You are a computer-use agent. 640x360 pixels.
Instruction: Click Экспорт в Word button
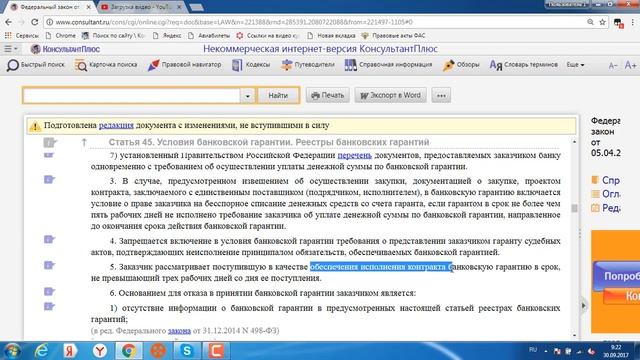coord(391,96)
